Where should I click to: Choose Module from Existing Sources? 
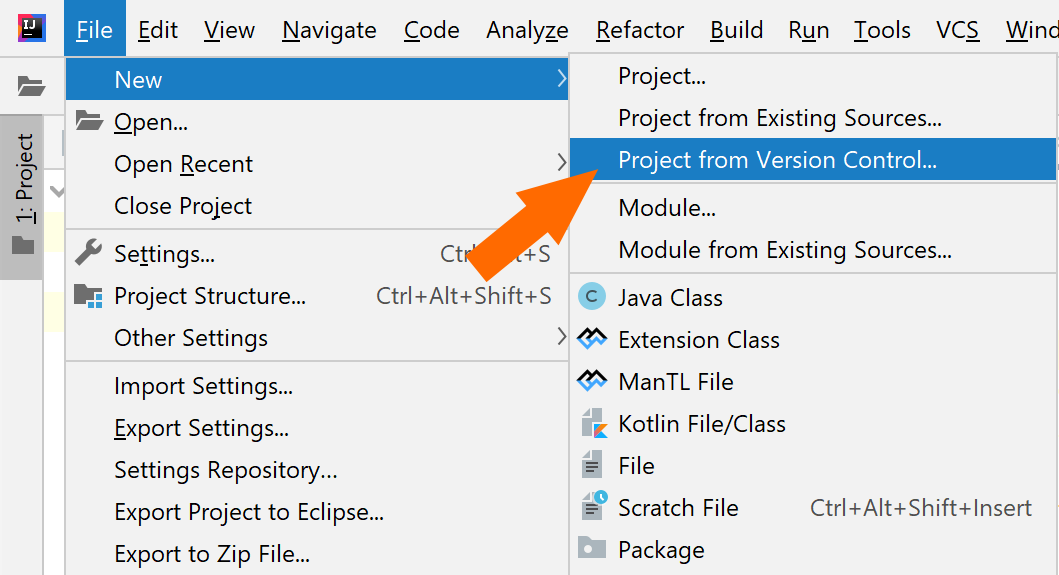tap(784, 250)
